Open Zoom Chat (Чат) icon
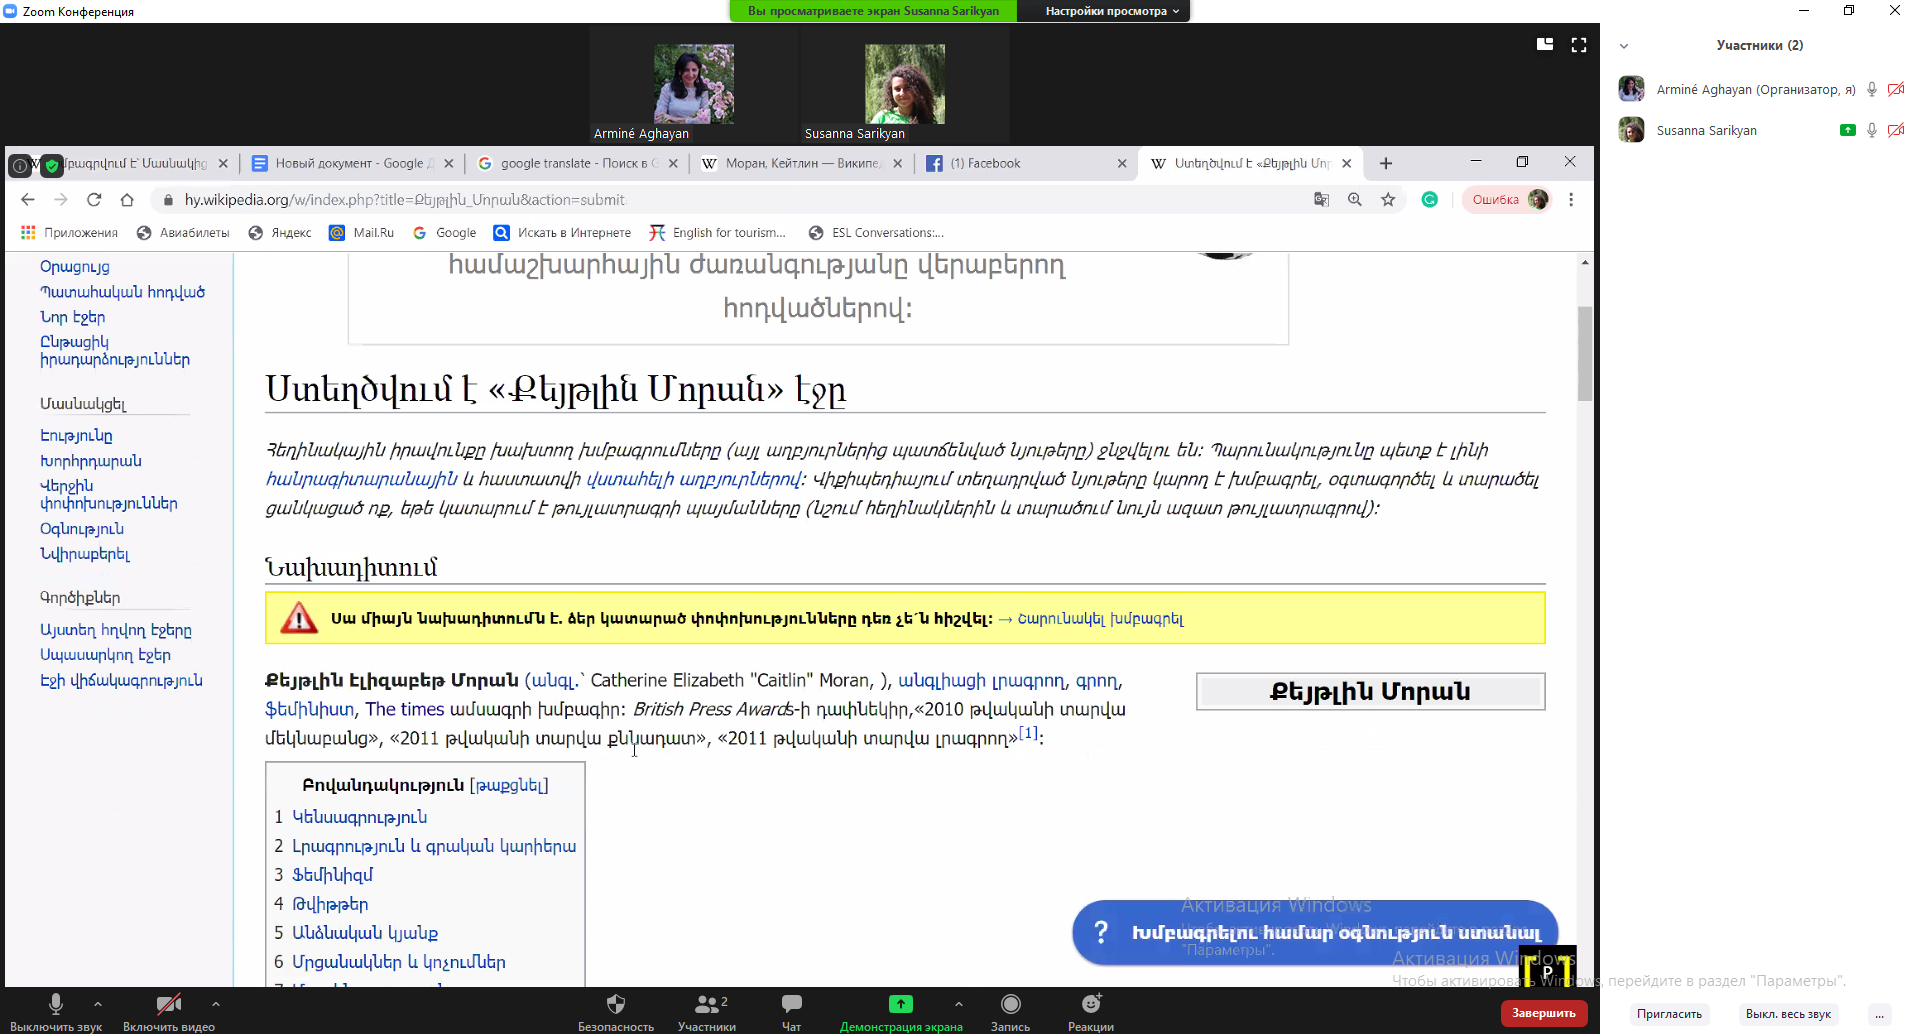Viewport: 1918px width, 1034px height. click(x=792, y=1011)
